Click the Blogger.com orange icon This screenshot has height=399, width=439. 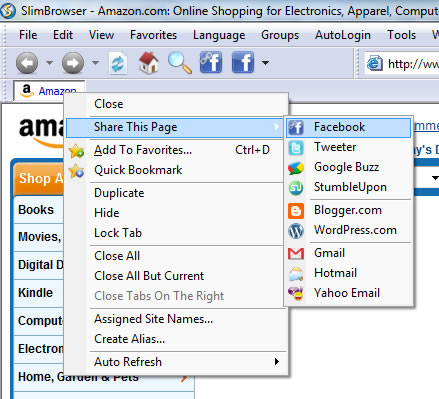pyautogui.click(x=296, y=211)
